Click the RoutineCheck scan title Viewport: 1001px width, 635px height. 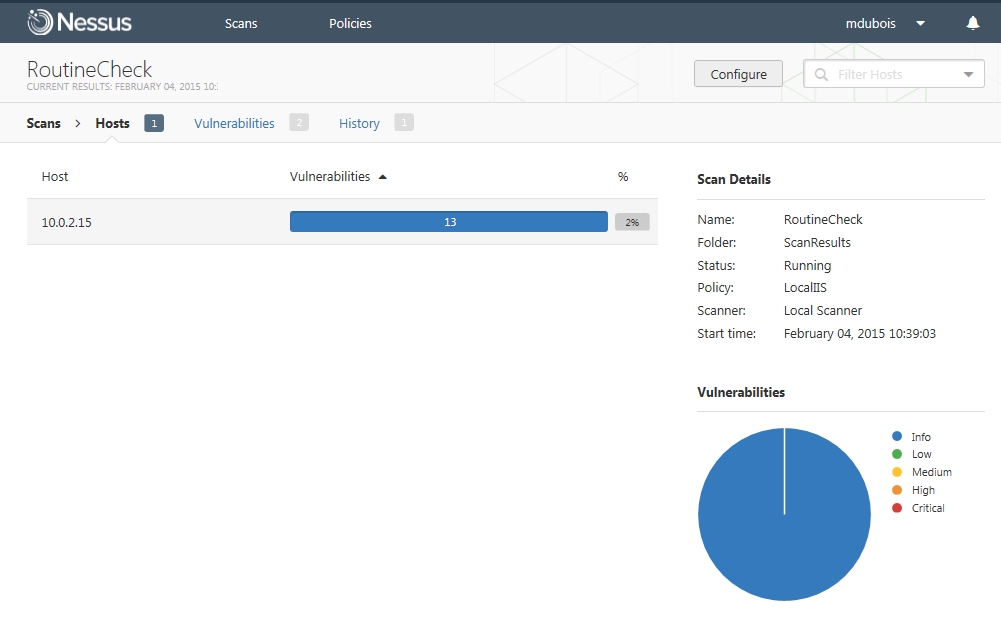point(89,69)
